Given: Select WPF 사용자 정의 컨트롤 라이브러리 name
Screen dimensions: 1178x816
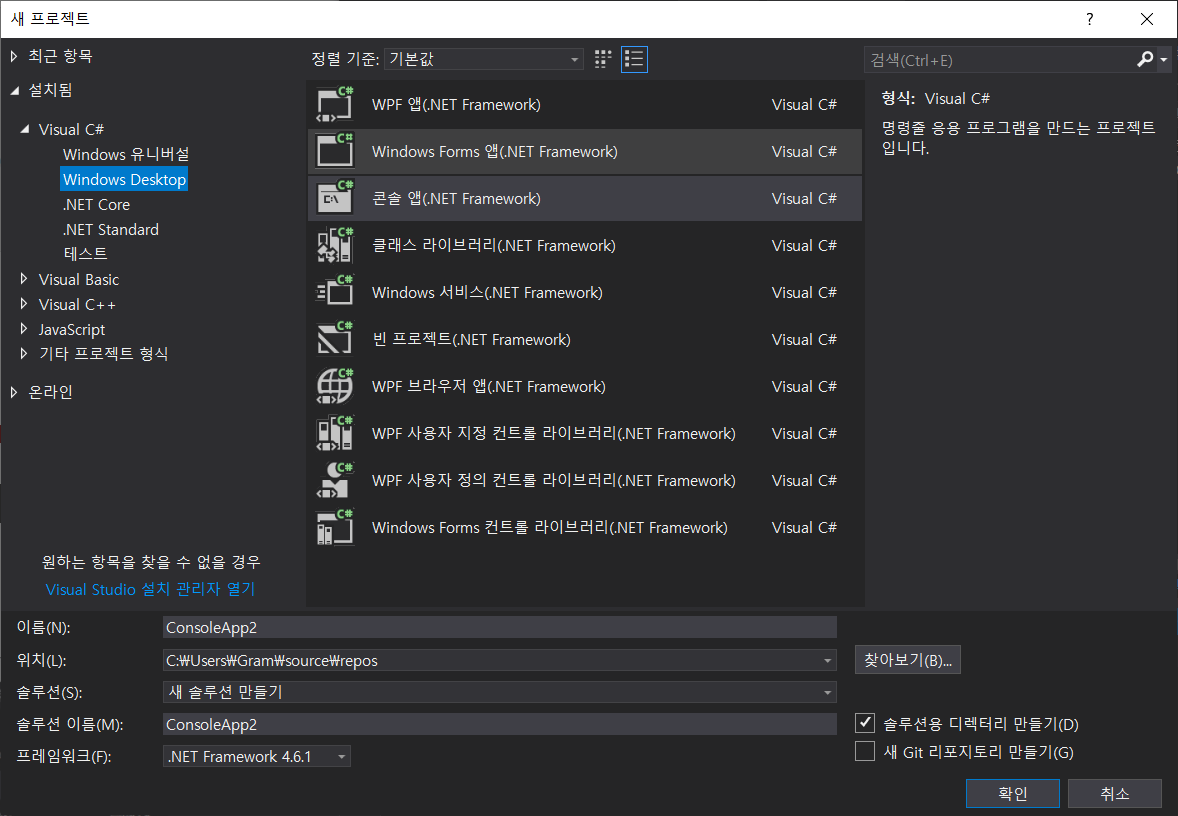Looking at the screenshot, I should coord(554,480).
